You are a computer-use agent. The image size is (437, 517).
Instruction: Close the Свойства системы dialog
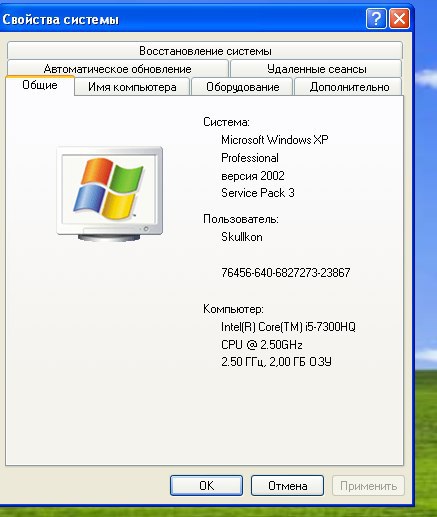pyautogui.click(x=399, y=19)
